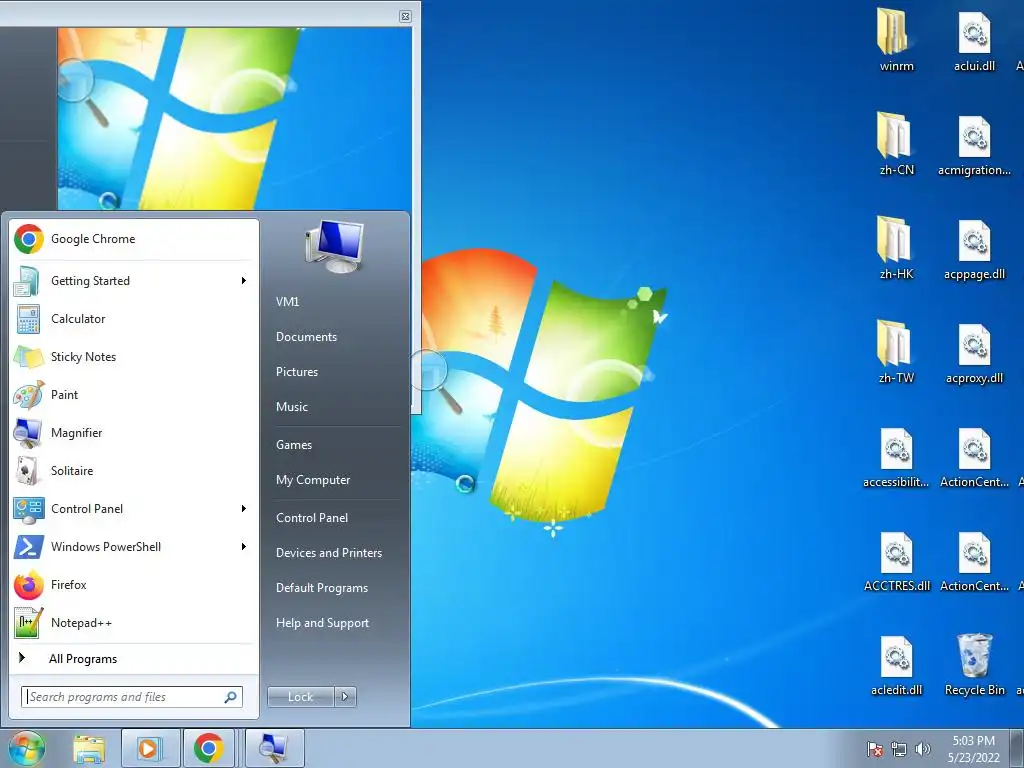Click the Control Panel icon in pinned programs list

click(x=28, y=509)
